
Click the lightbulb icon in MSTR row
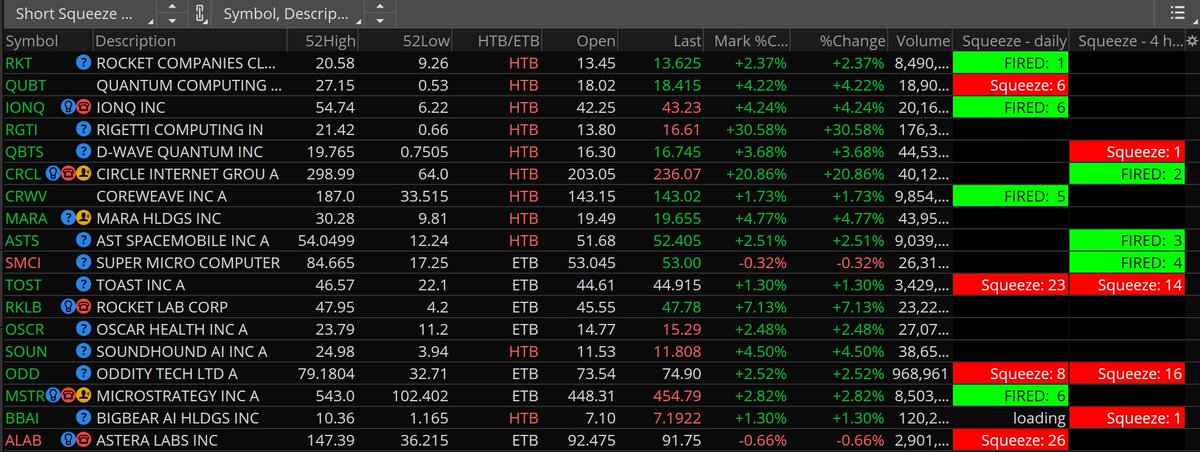[52, 396]
